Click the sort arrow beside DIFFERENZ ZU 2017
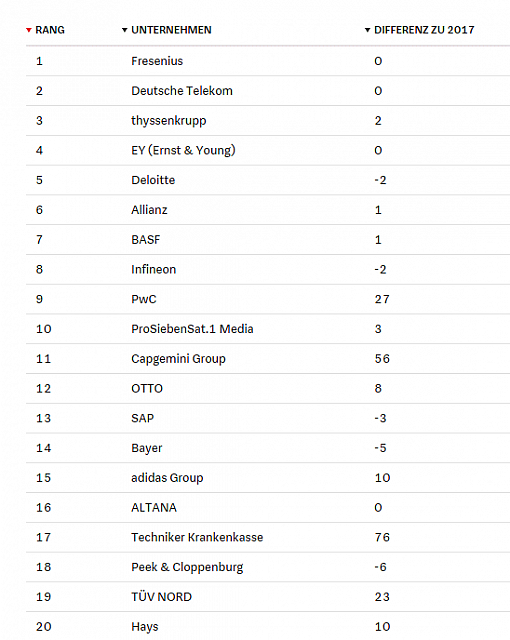The height and width of the screenshot is (640, 510). tap(367, 30)
